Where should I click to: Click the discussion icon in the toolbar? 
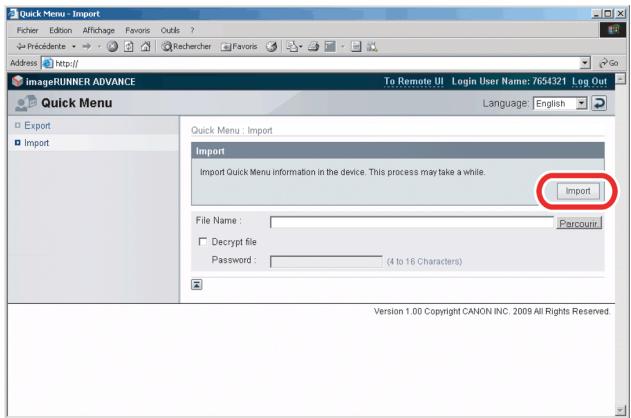point(356,47)
